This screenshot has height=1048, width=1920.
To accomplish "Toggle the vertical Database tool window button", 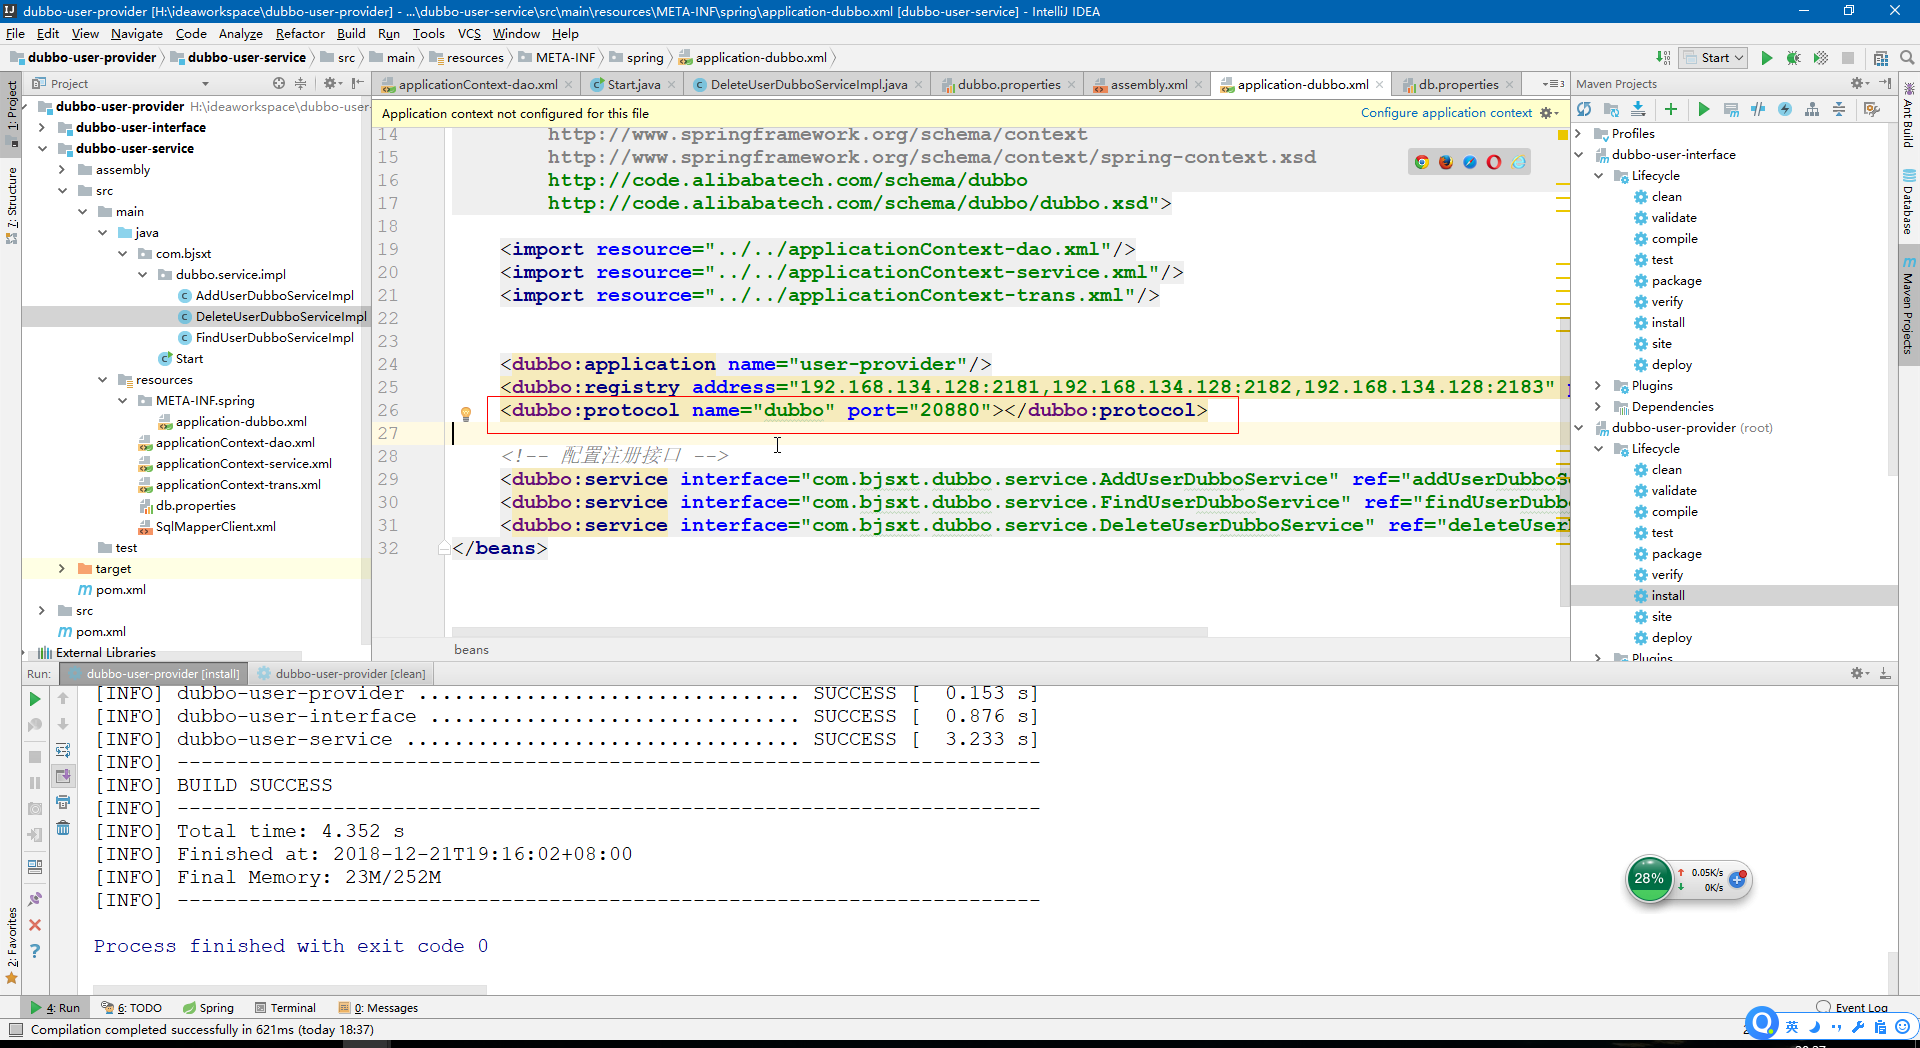I will click(1908, 203).
